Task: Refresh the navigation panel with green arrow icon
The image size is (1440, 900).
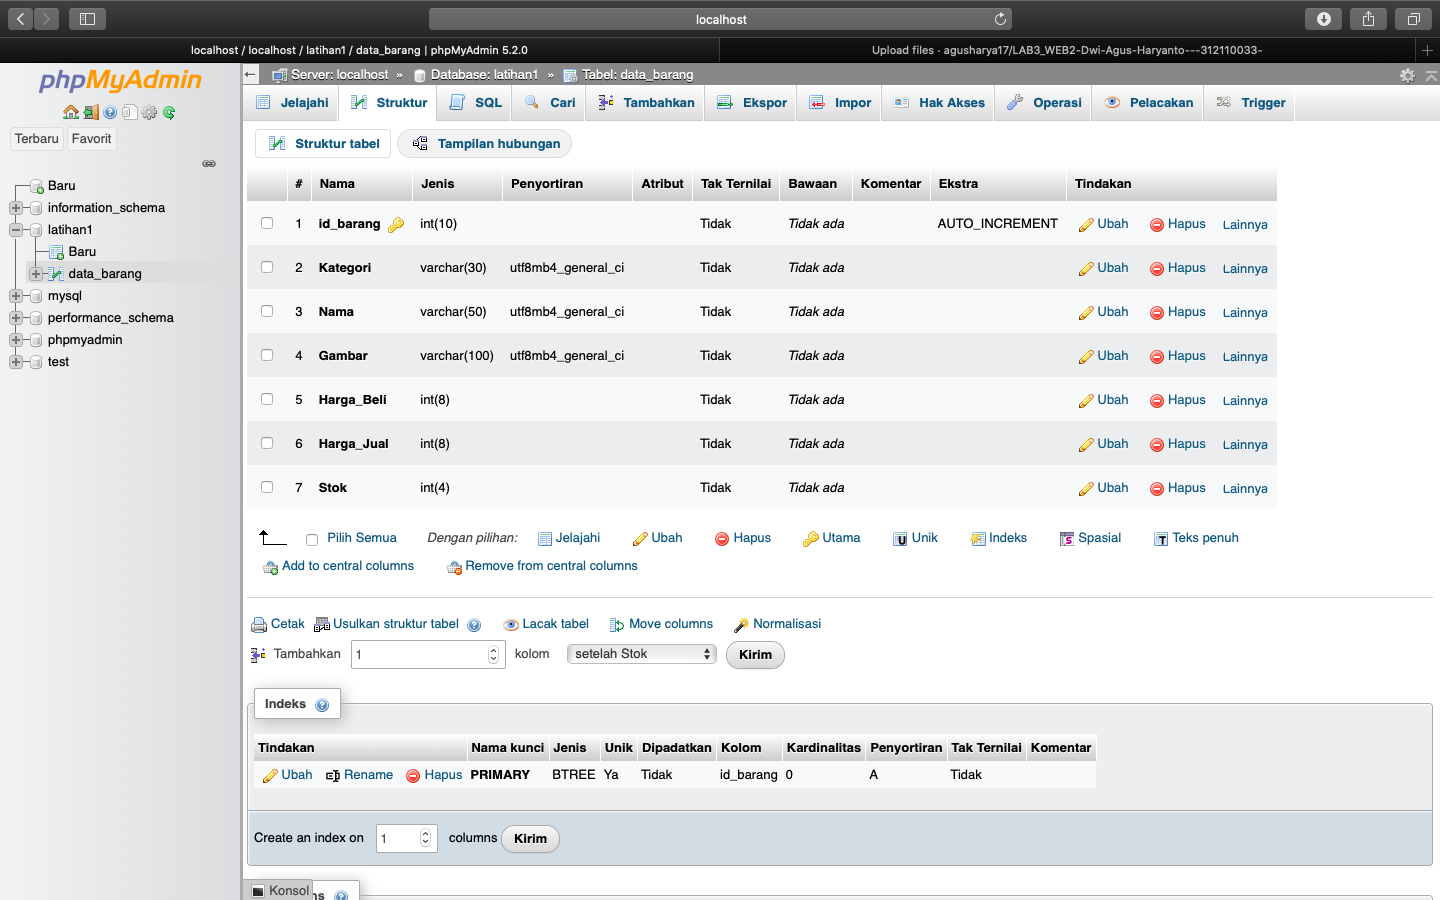Action: pyautogui.click(x=170, y=112)
